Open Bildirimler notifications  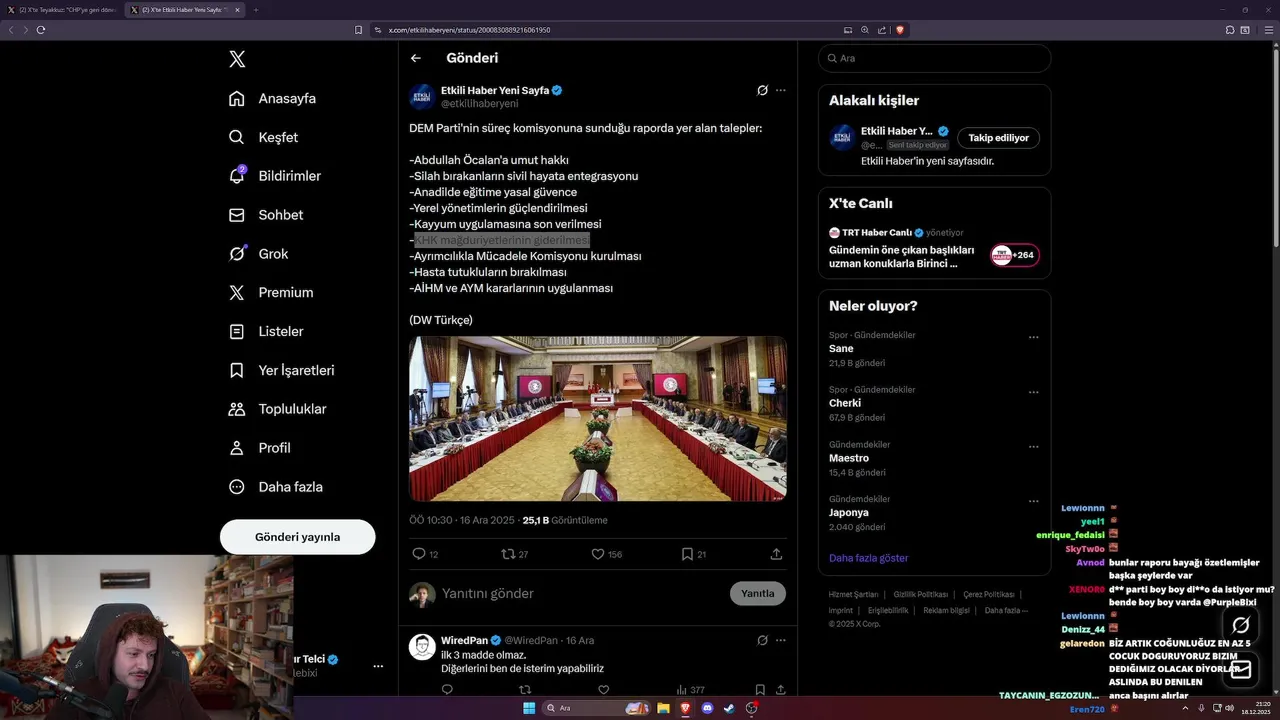(275, 176)
